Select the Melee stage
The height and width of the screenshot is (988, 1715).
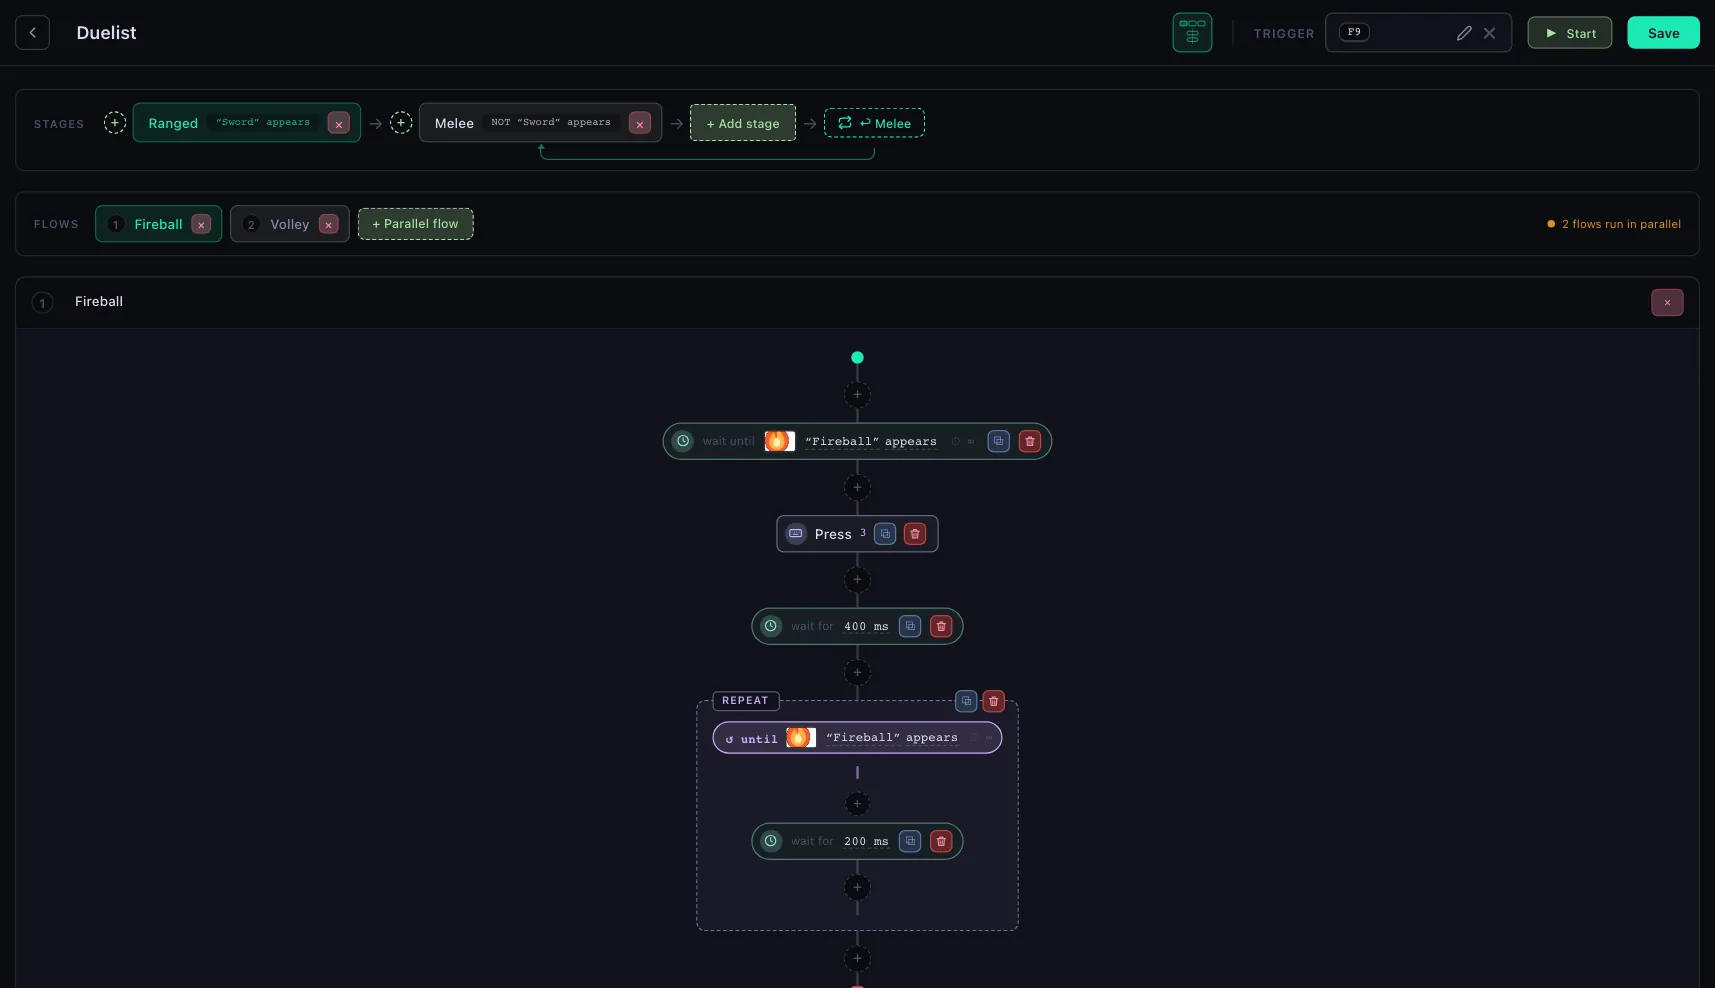454,123
